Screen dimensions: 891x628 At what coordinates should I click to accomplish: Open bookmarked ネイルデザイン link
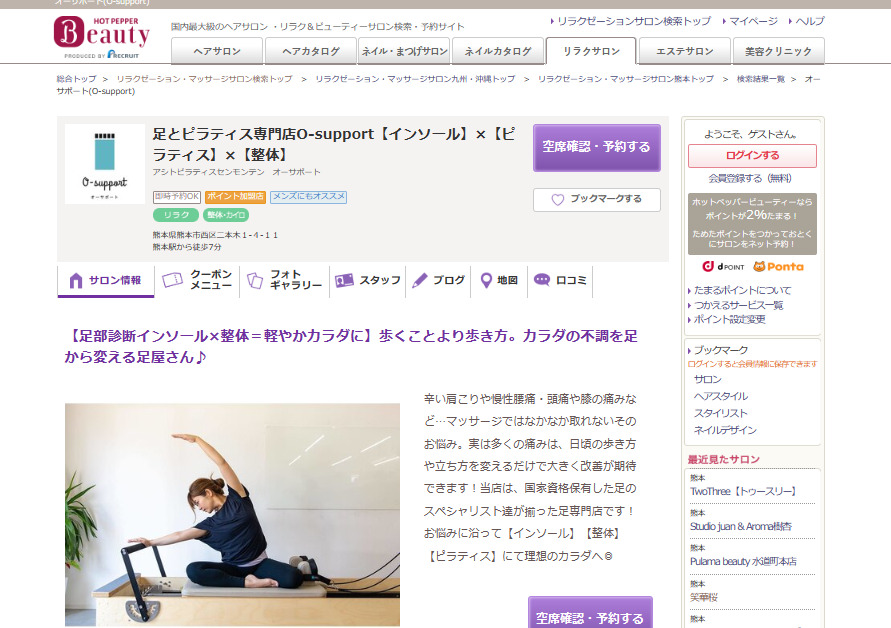point(725,430)
